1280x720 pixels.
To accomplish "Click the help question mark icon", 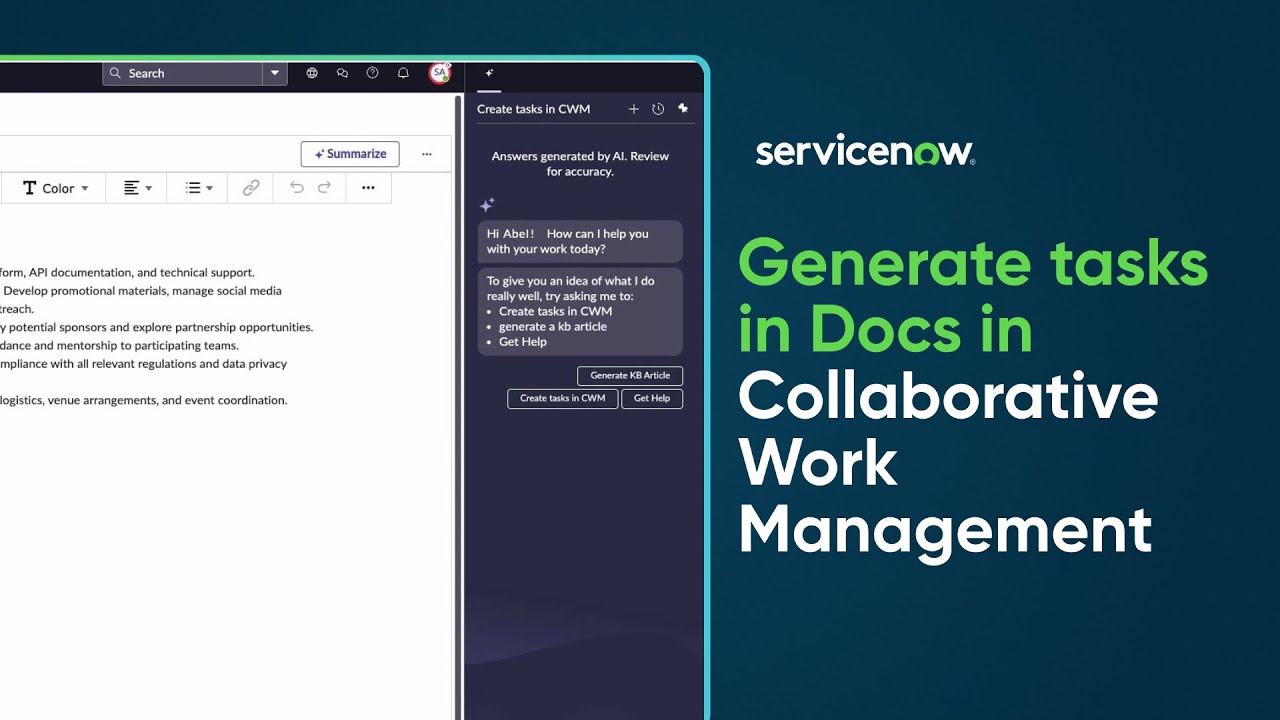I will pyautogui.click(x=372, y=73).
